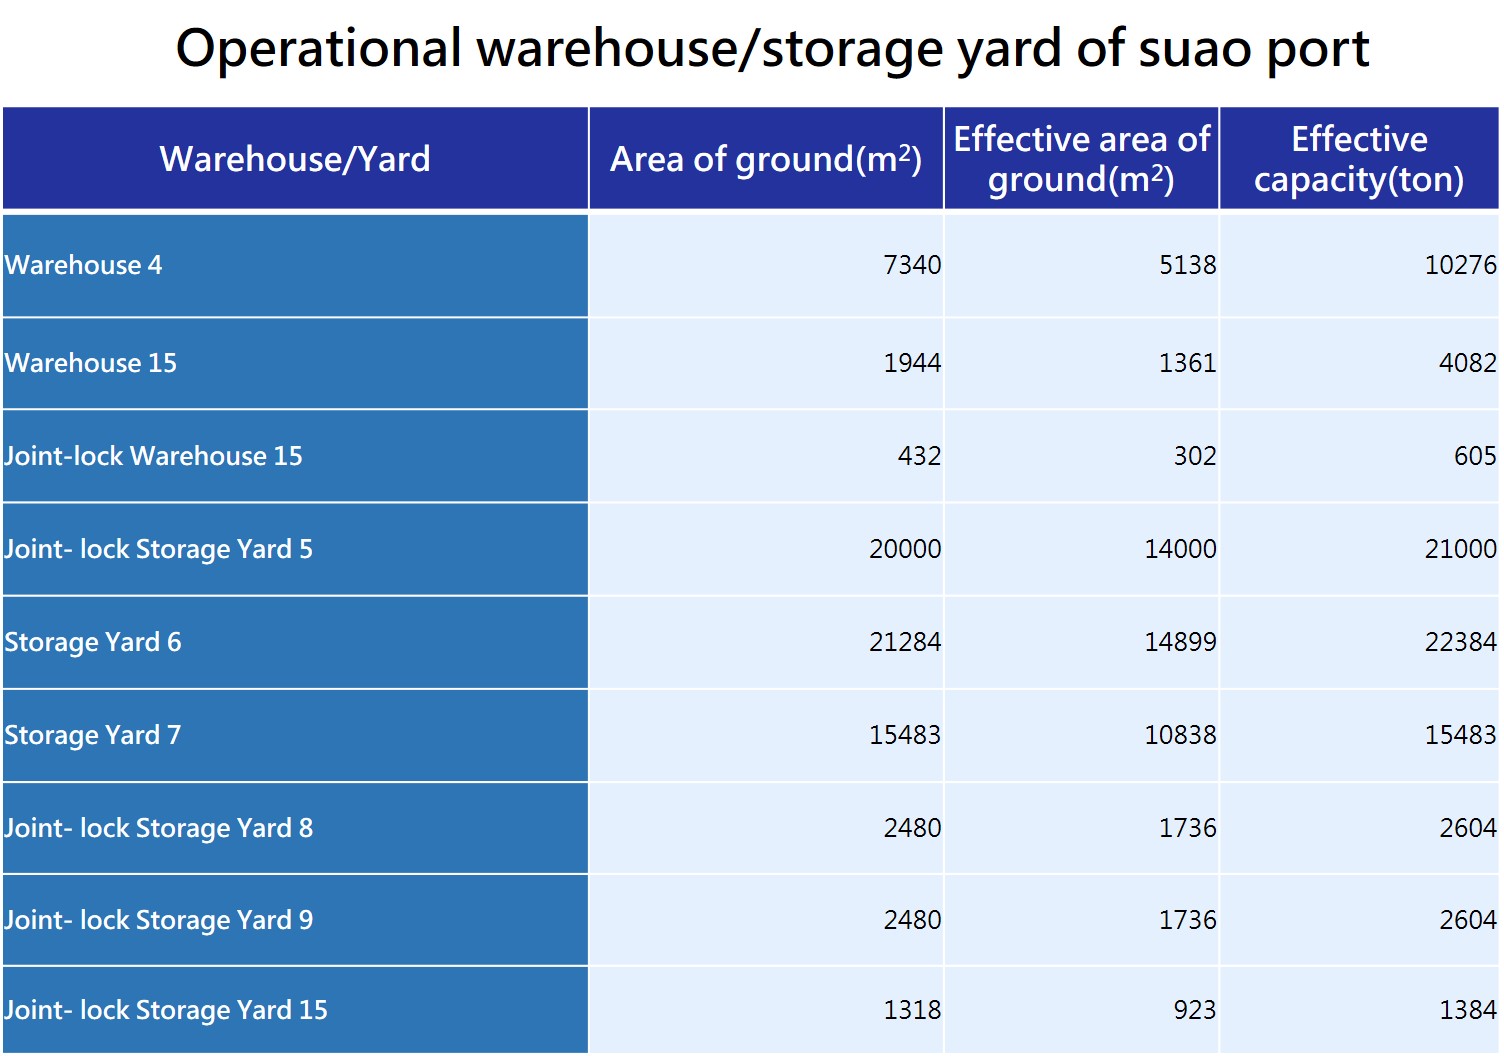Select effective area value 10838

(1181, 735)
